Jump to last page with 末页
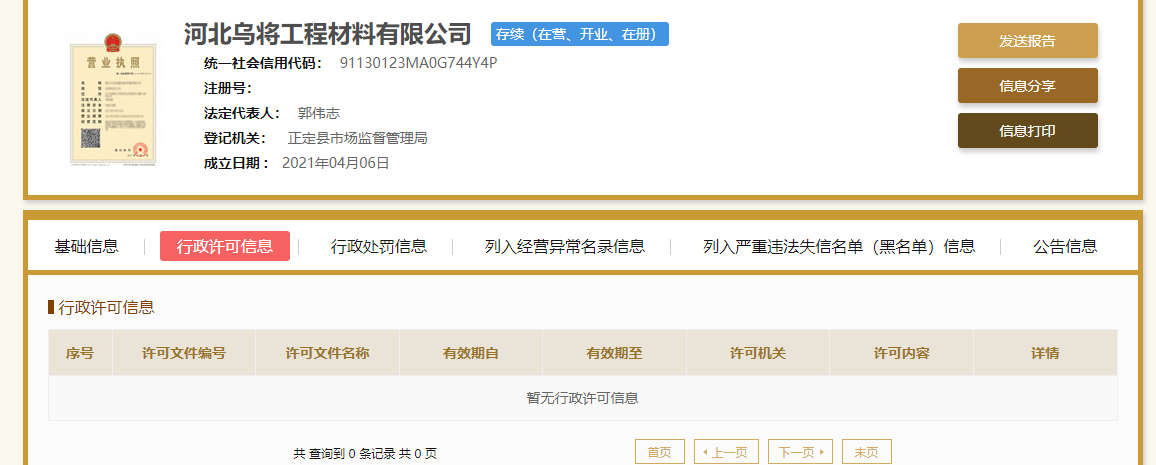 [x=866, y=452]
